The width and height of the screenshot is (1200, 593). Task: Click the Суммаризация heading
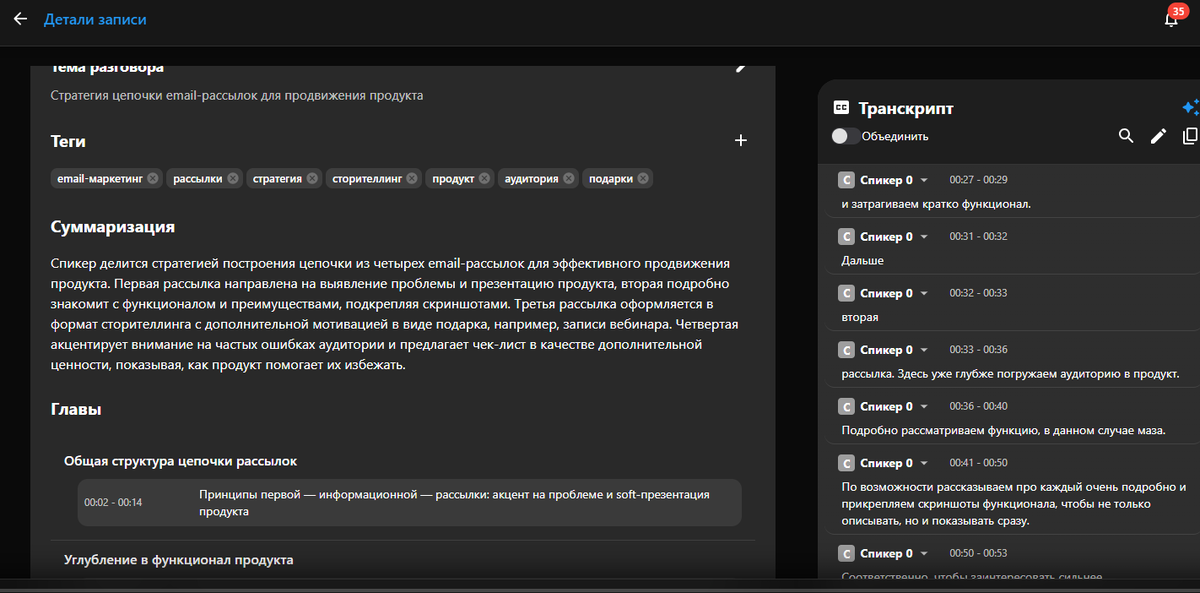[x=113, y=227]
